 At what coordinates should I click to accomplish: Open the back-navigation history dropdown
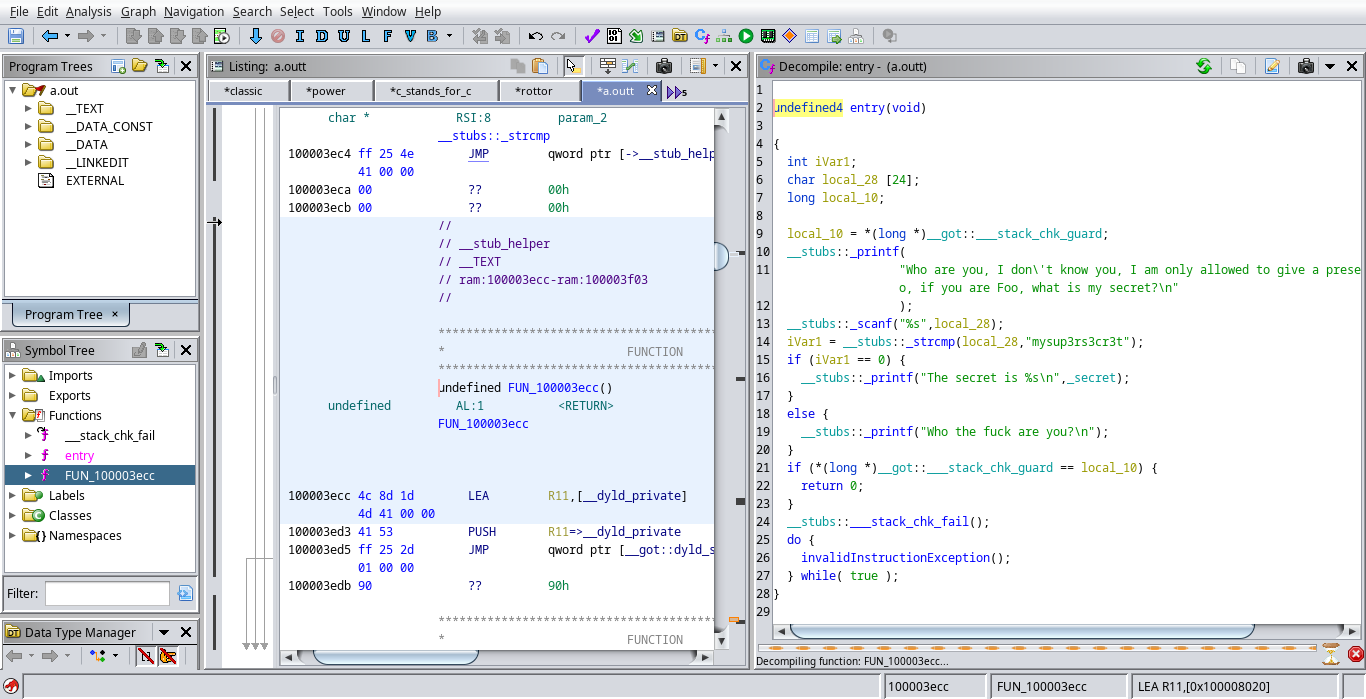click(67, 36)
